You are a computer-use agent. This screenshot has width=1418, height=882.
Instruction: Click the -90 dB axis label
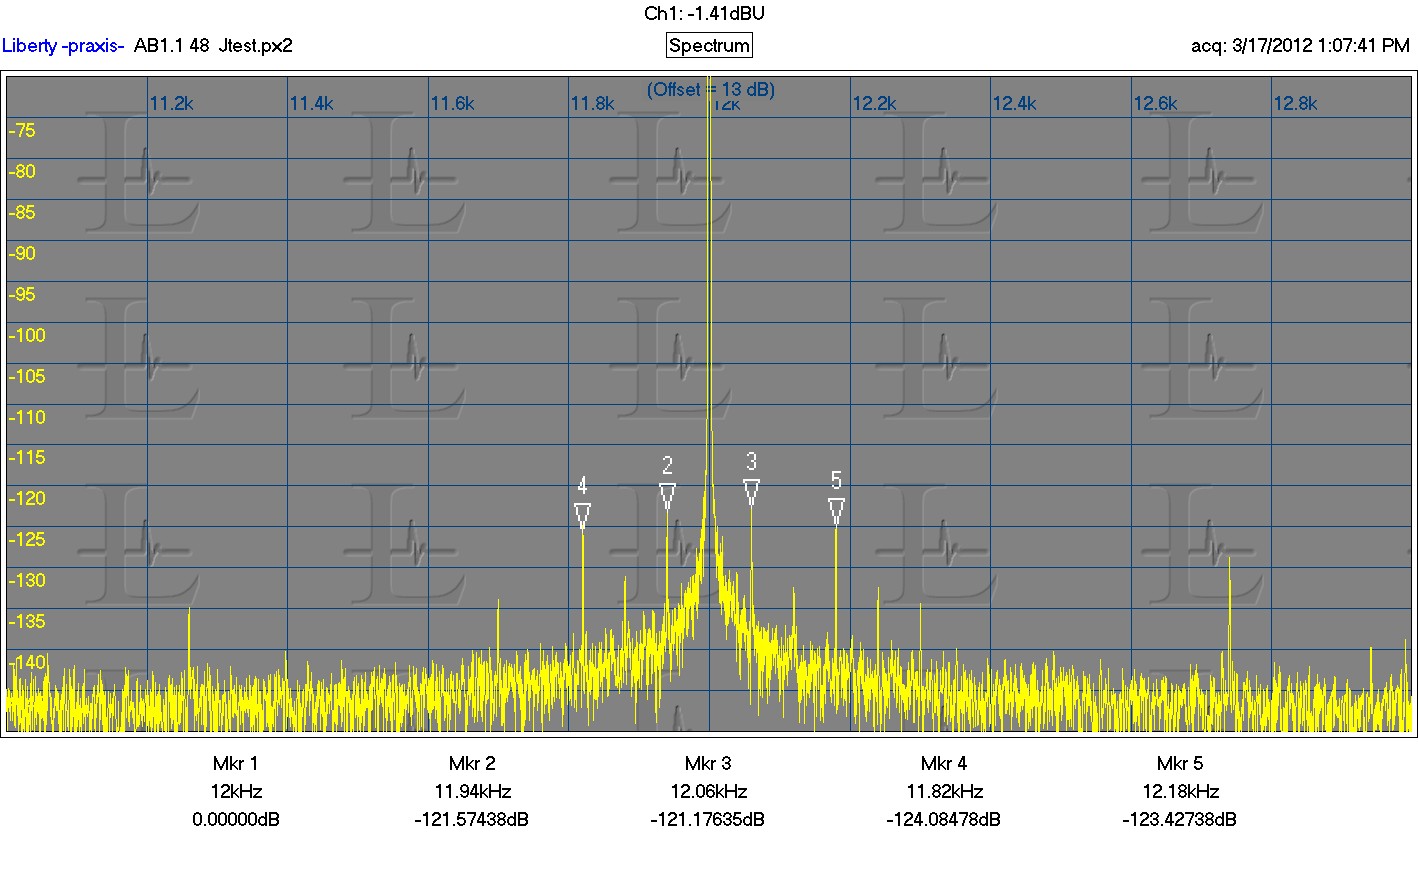click(x=22, y=253)
